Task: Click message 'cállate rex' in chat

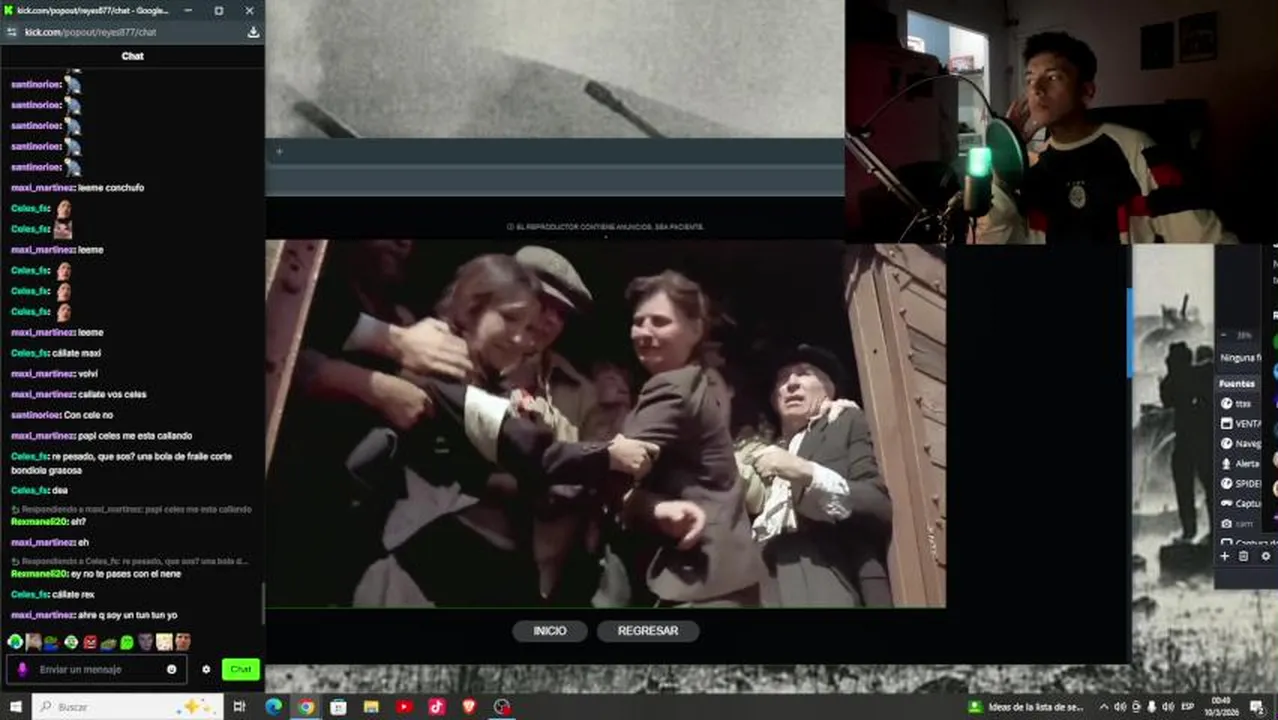Action: tap(72, 594)
